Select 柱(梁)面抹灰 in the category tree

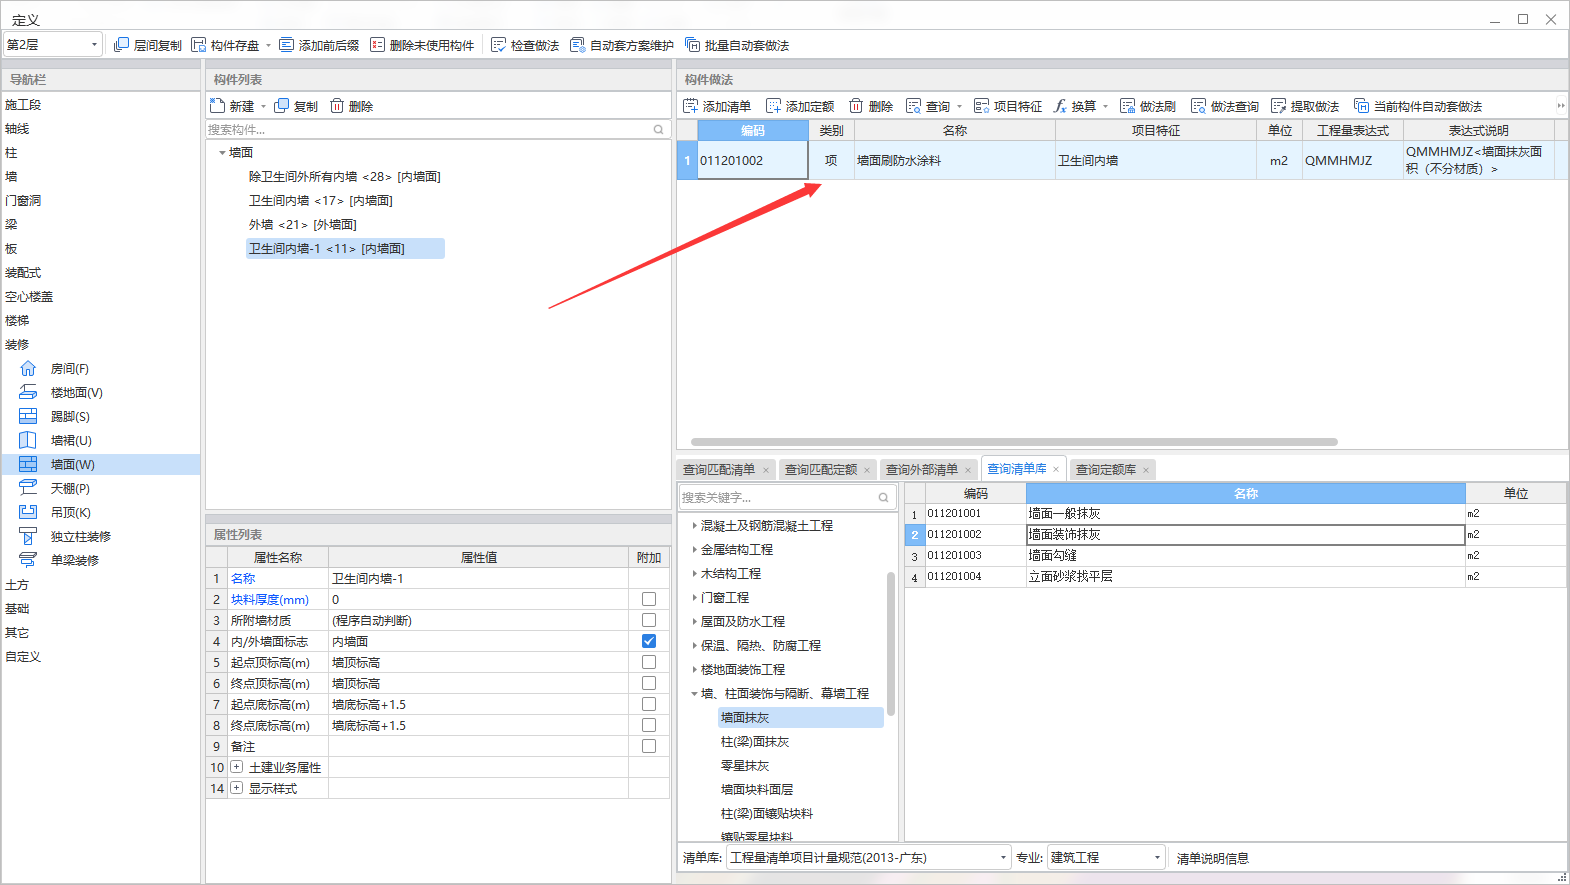point(755,742)
